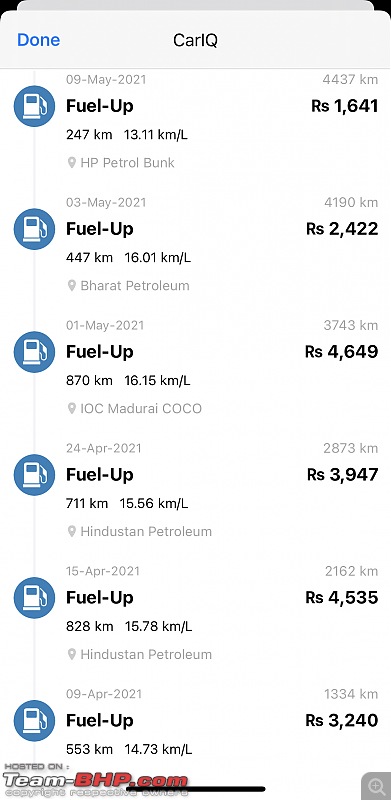Select Bharat Petroleum station label
Image resolution: width=391 pixels, height=800 pixels.
(x=135, y=286)
